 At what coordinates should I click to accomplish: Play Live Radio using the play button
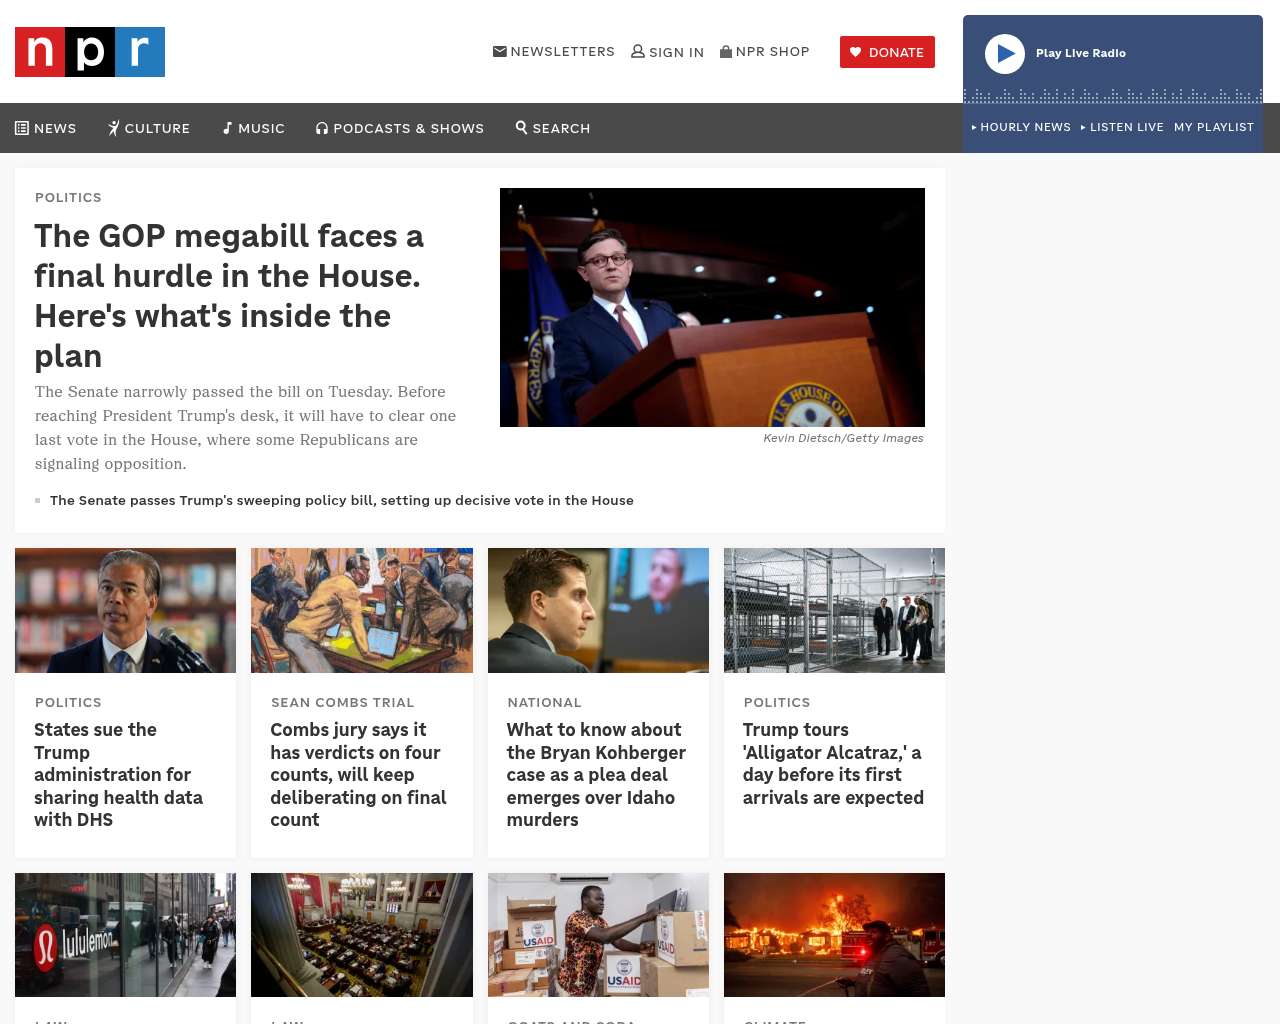1005,54
